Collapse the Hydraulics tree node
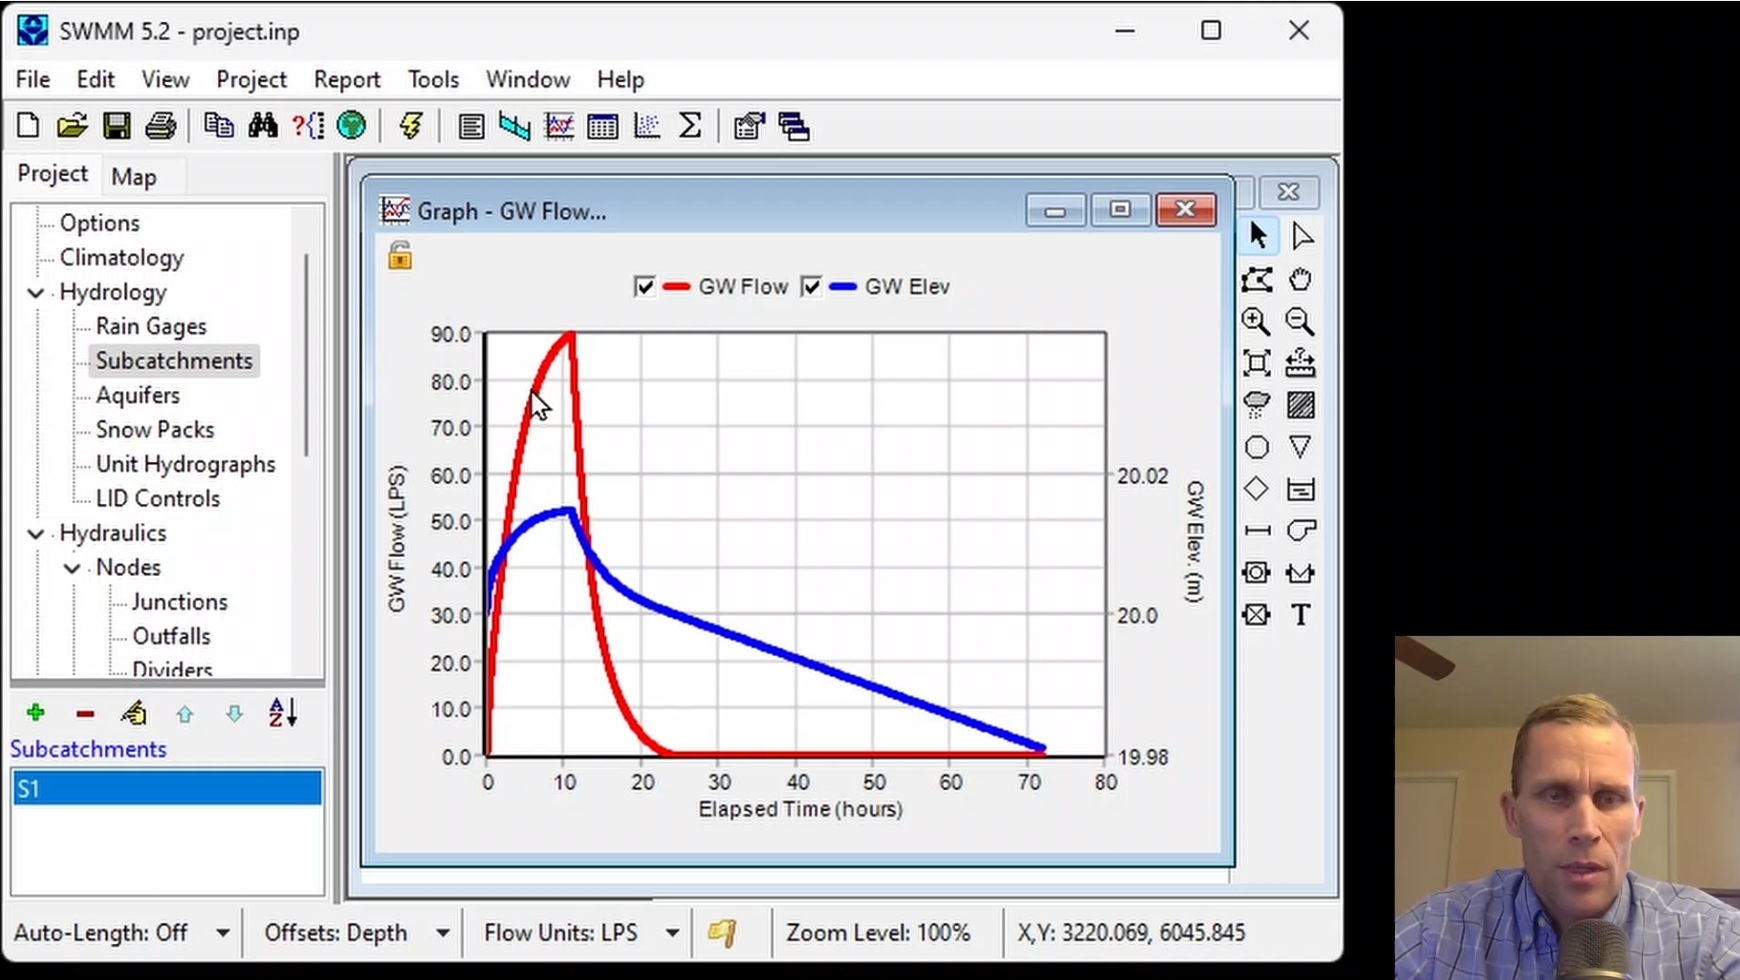This screenshot has height=980, width=1740. click(36, 534)
